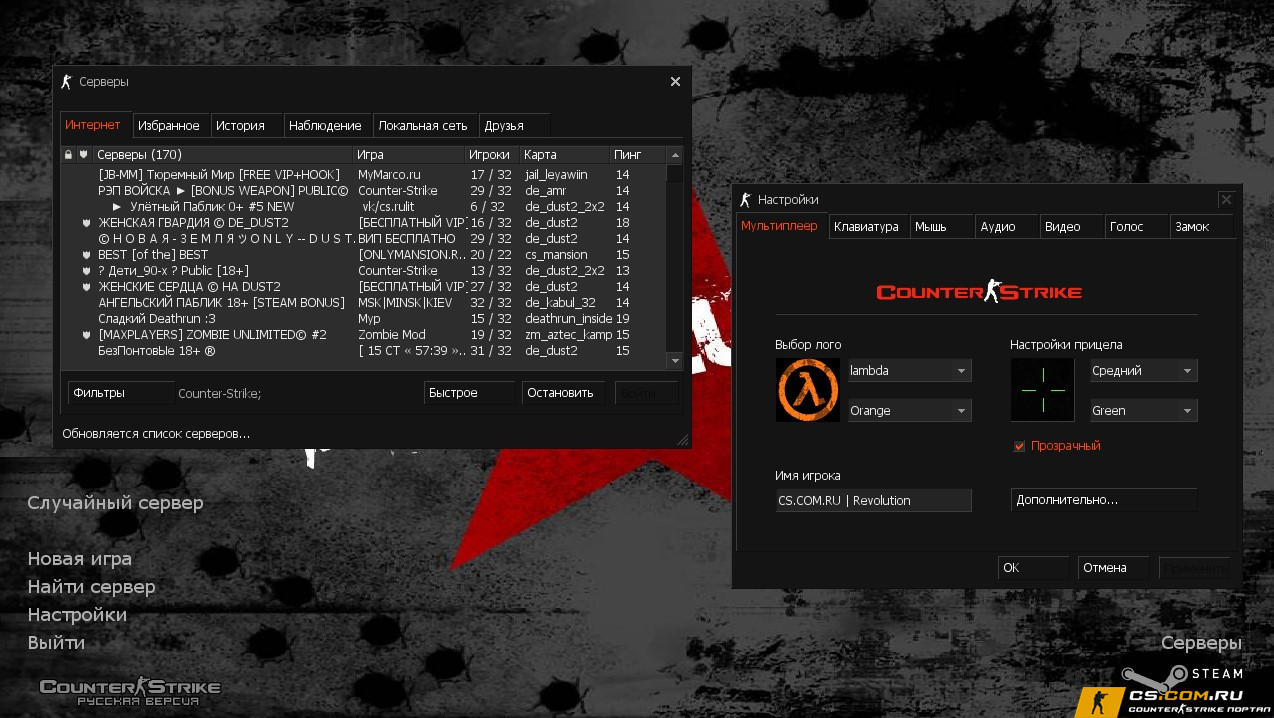
Task: Click the green crosshair preview box
Action: (1042, 390)
